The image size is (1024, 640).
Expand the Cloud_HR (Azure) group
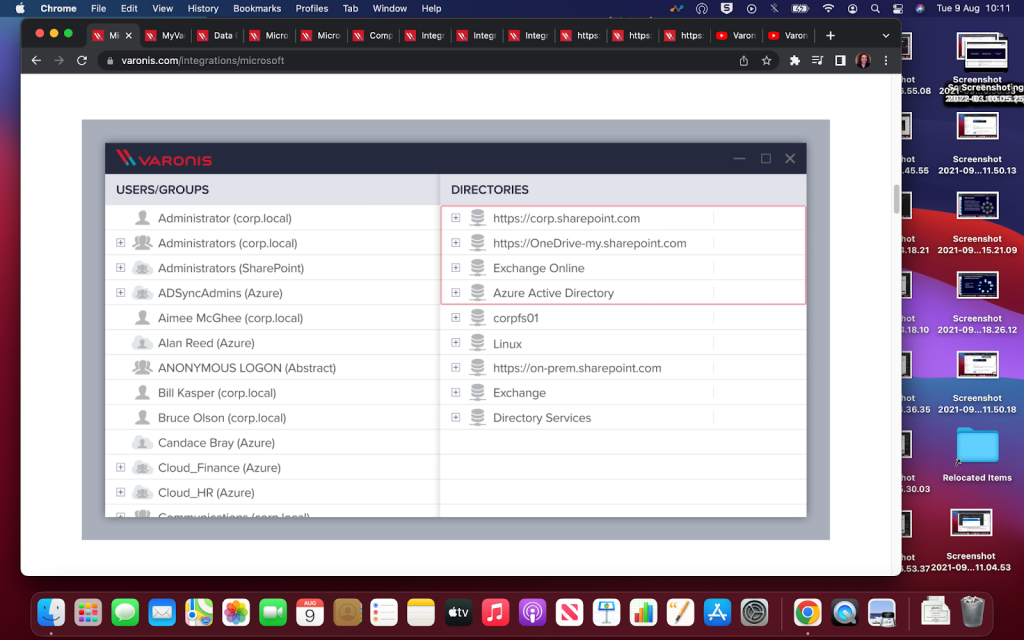coord(121,492)
